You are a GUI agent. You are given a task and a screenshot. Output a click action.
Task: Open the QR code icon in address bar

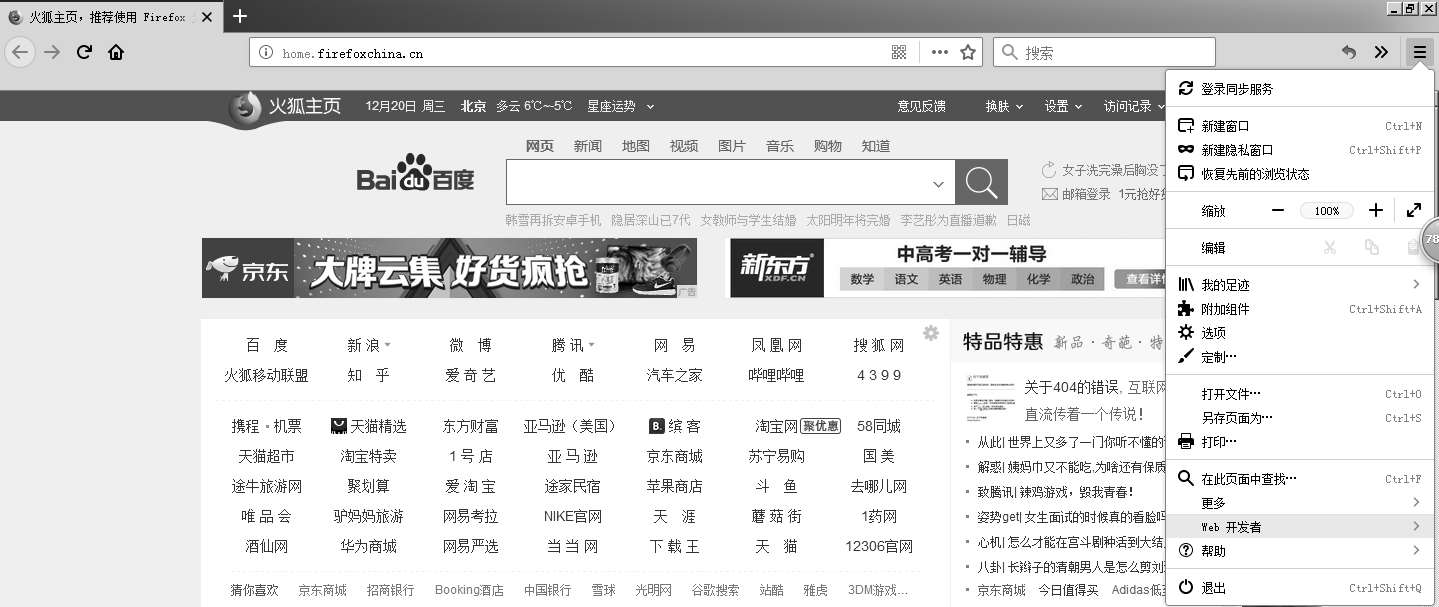coord(899,52)
